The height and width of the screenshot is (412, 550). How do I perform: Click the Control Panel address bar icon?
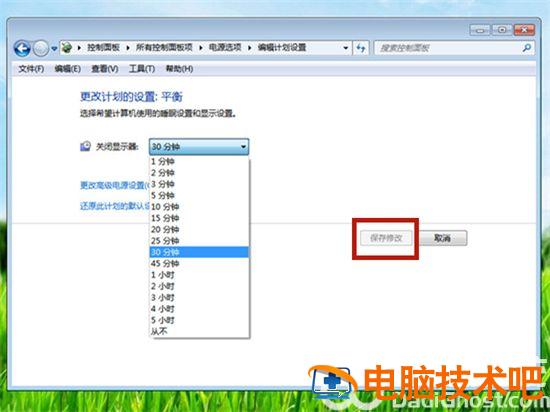67,47
